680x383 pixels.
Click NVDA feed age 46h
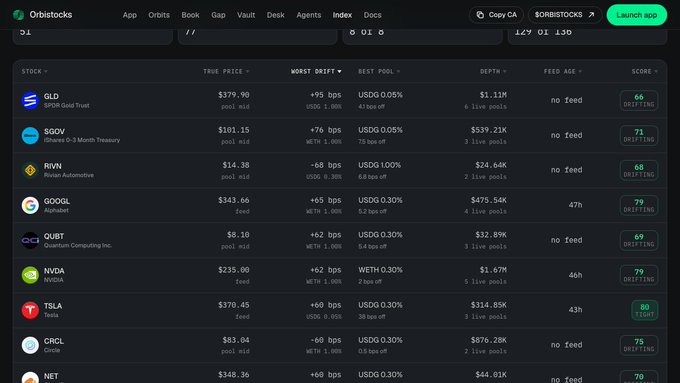pyautogui.click(x=575, y=275)
